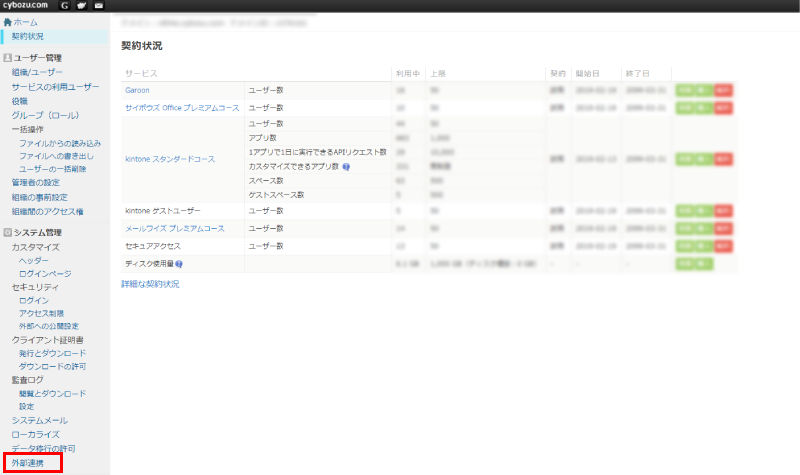Open ファイルからの読み込み

pyautogui.click(x=60, y=143)
